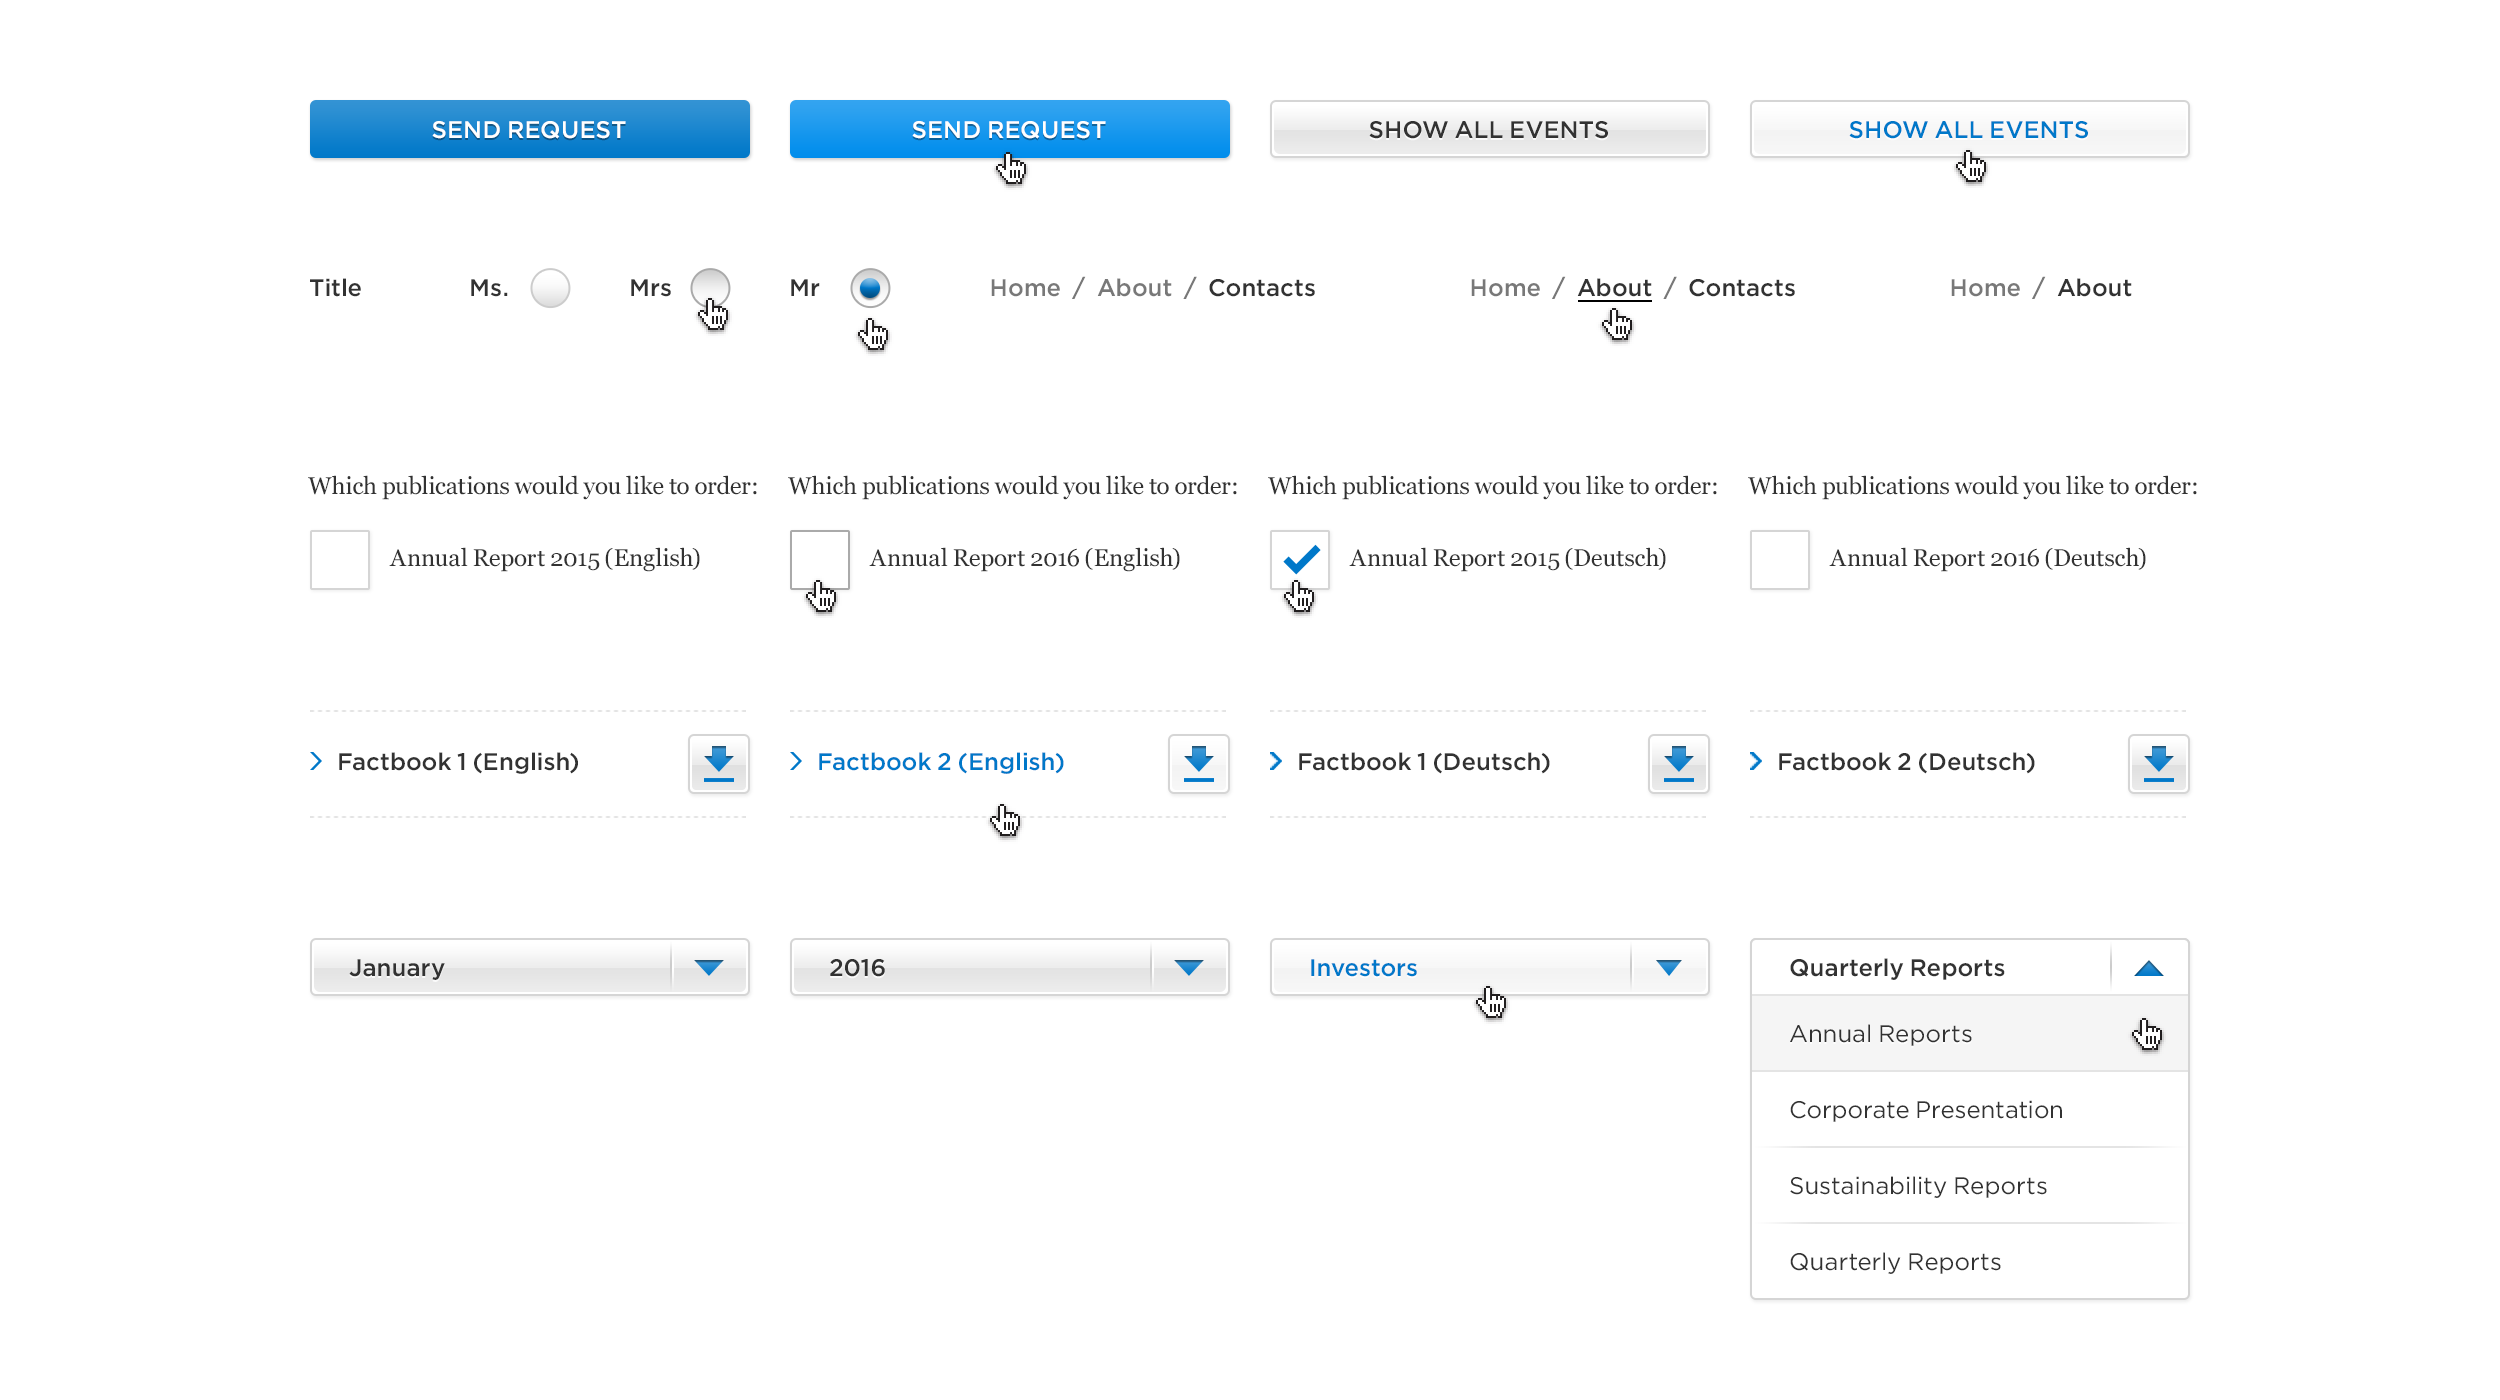Click SHOW ALL EVENTS button with dark text
Viewport: 2500px width, 1400px height.
point(1490,129)
